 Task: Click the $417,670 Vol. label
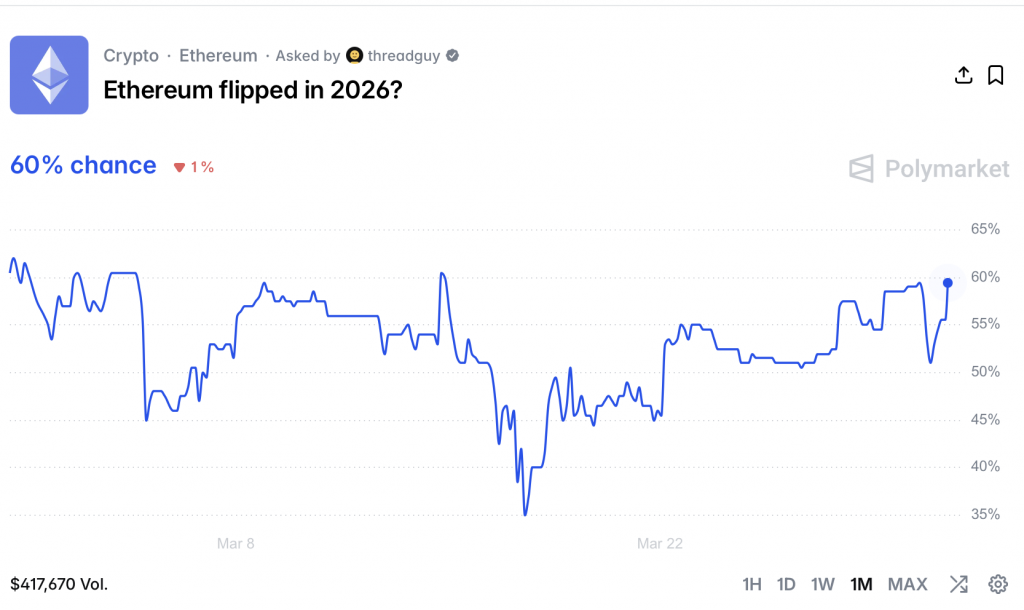pos(59,584)
